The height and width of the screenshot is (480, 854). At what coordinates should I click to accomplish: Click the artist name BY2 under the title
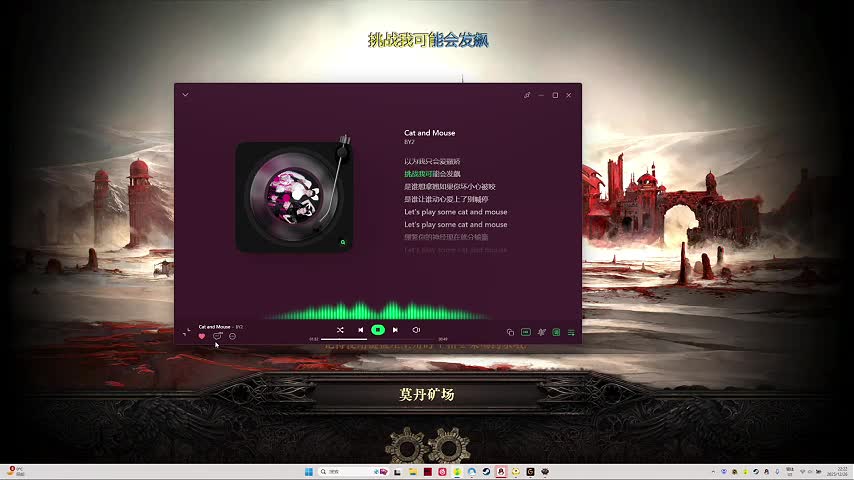pyautogui.click(x=409, y=142)
